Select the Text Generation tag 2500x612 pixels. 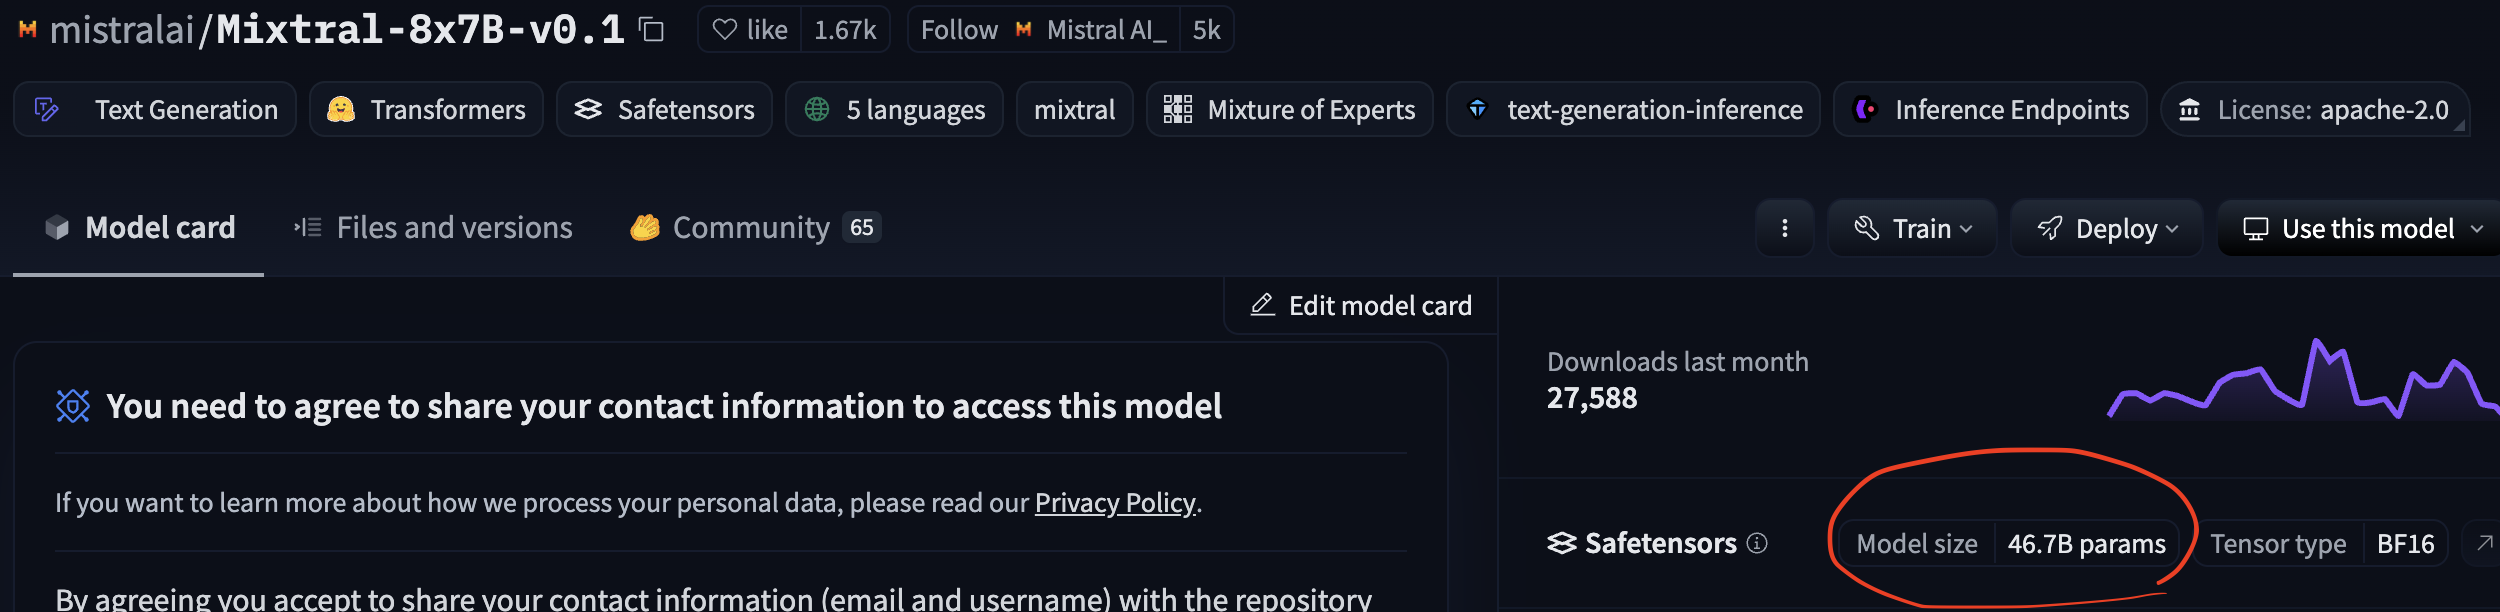(155, 109)
